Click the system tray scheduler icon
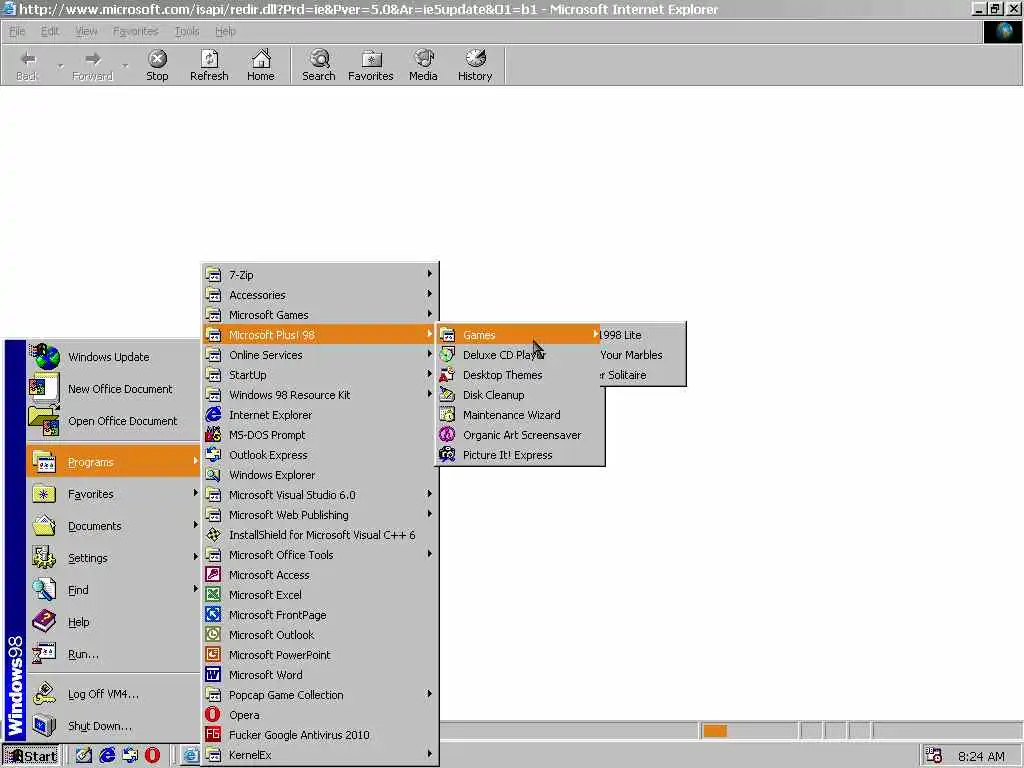 (x=934, y=756)
